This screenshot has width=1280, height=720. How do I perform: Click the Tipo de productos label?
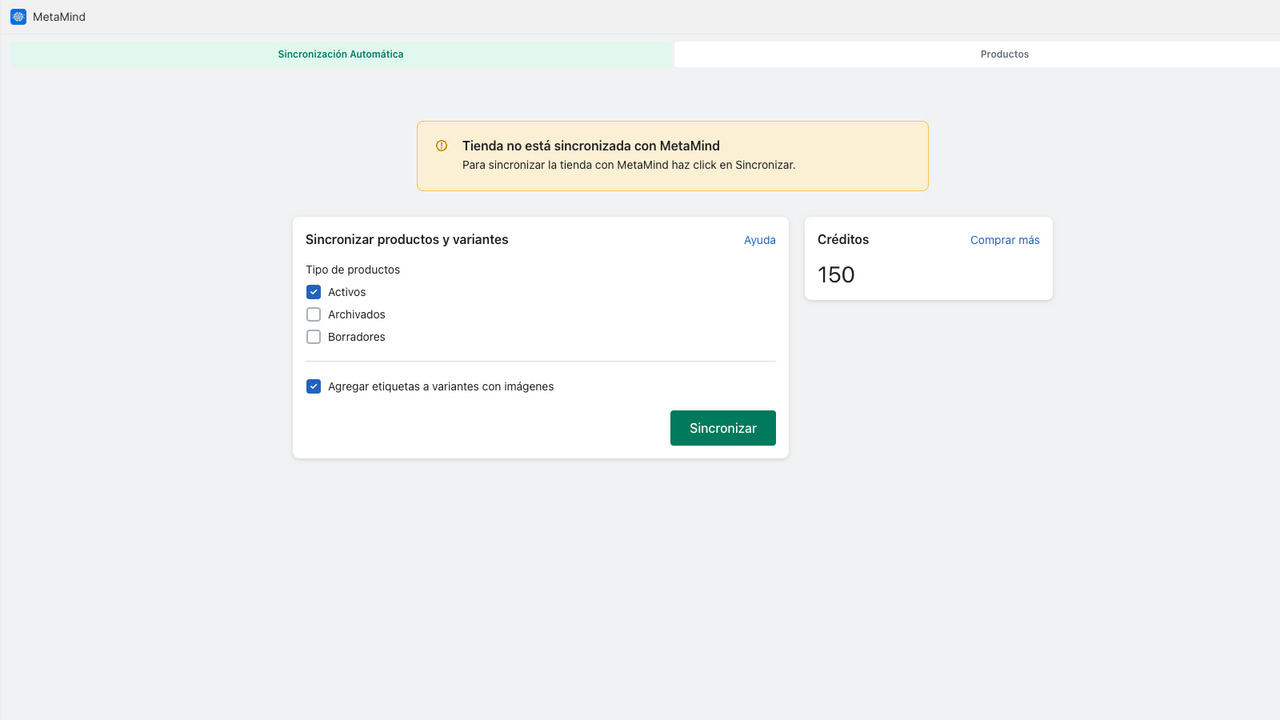point(353,270)
